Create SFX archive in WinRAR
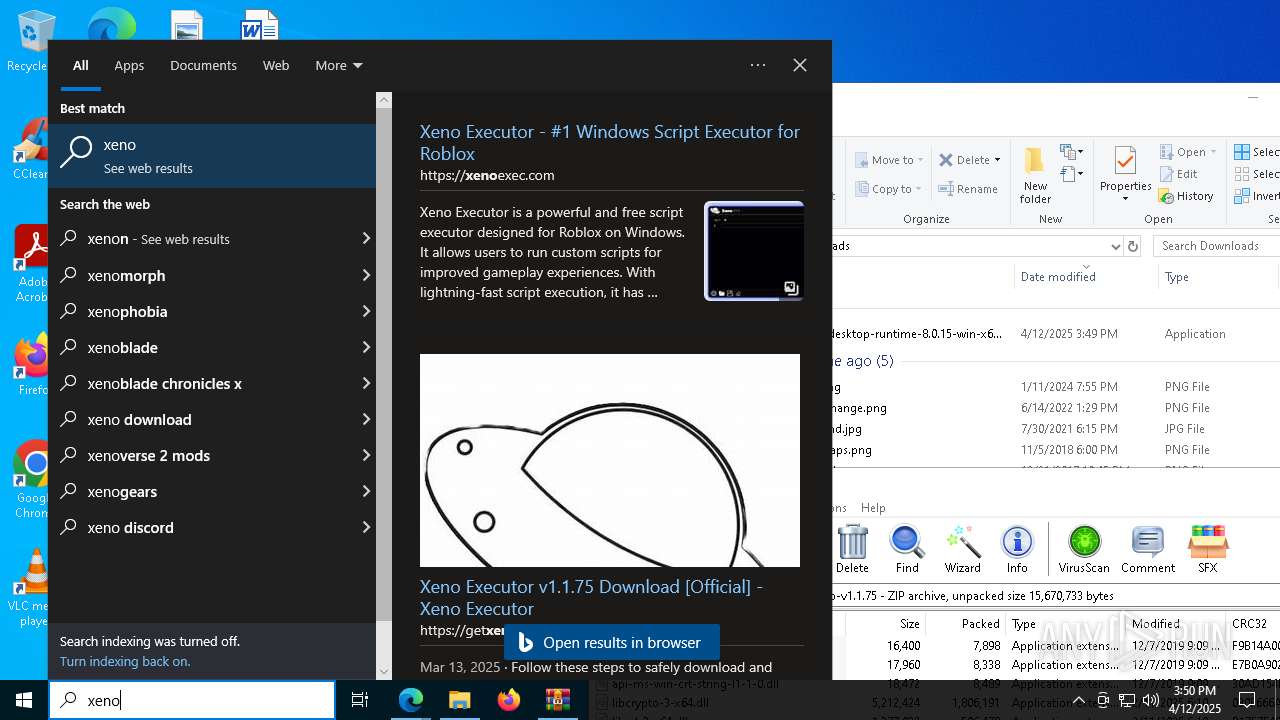Viewport: 1280px width, 720px height. pos(1207,549)
